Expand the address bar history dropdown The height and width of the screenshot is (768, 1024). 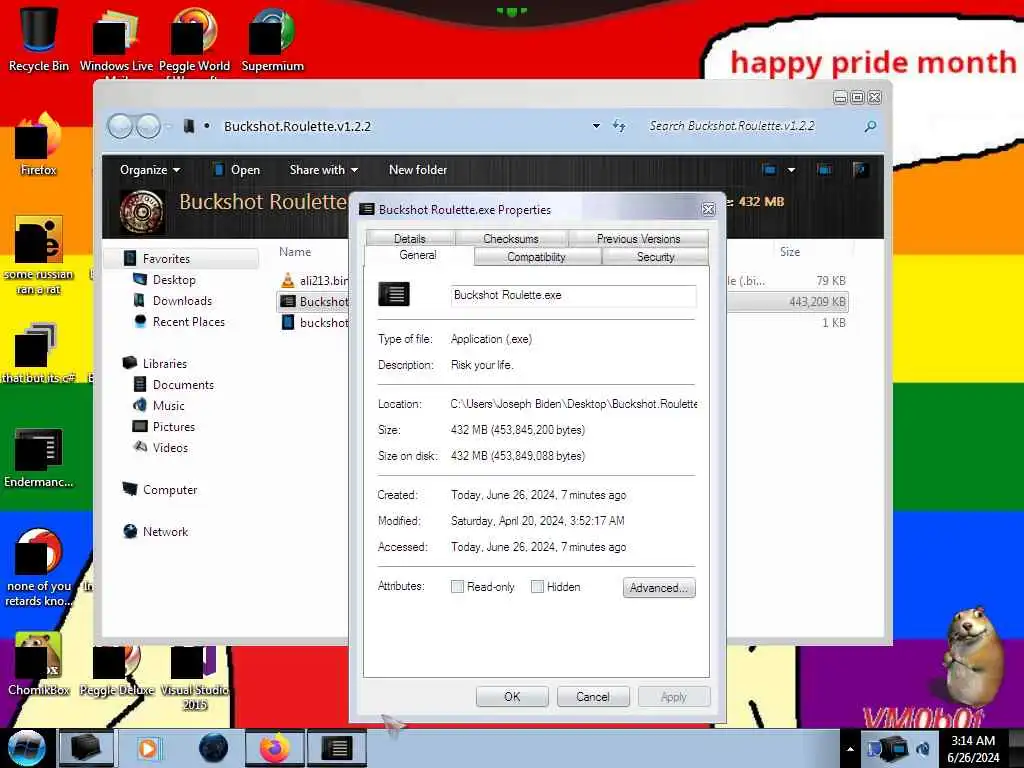tap(596, 126)
